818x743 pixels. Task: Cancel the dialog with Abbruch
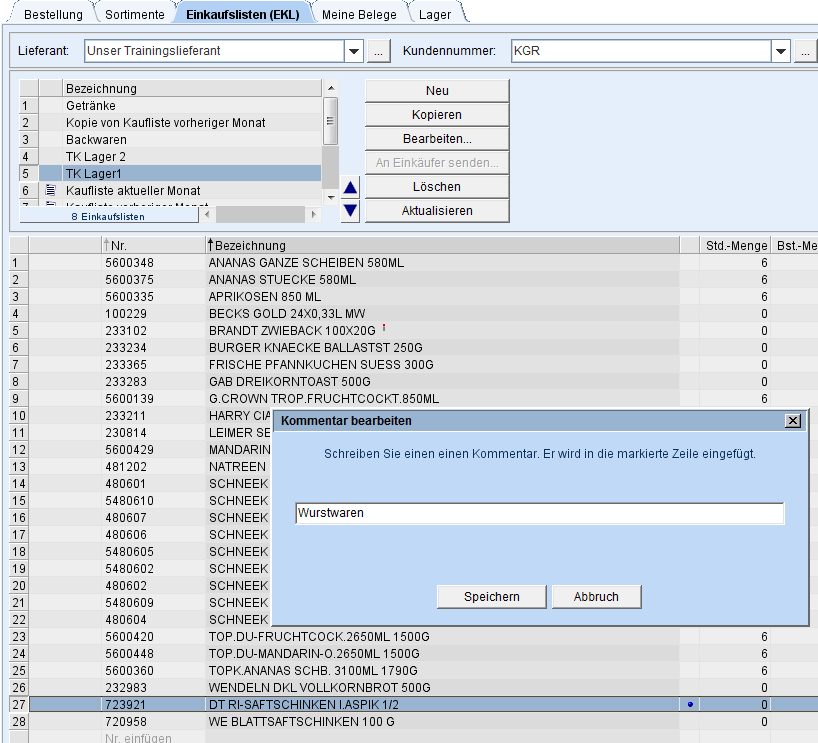[x=596, y=596]
